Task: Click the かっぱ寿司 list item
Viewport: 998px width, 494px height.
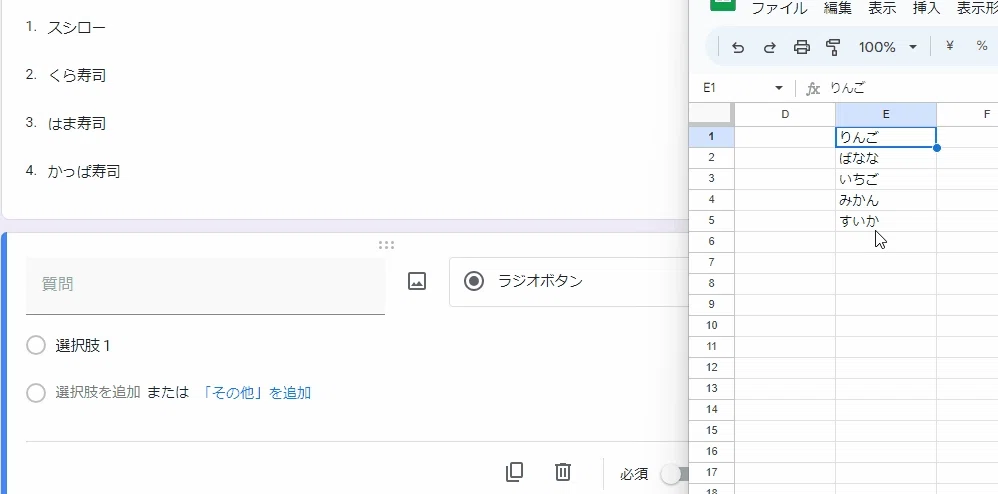Action: point(83,171)
